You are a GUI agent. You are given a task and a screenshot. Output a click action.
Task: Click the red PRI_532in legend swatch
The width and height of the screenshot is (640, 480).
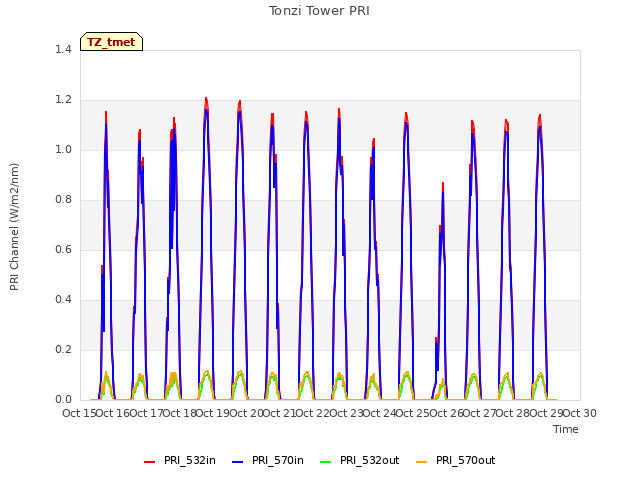(149, 462)
